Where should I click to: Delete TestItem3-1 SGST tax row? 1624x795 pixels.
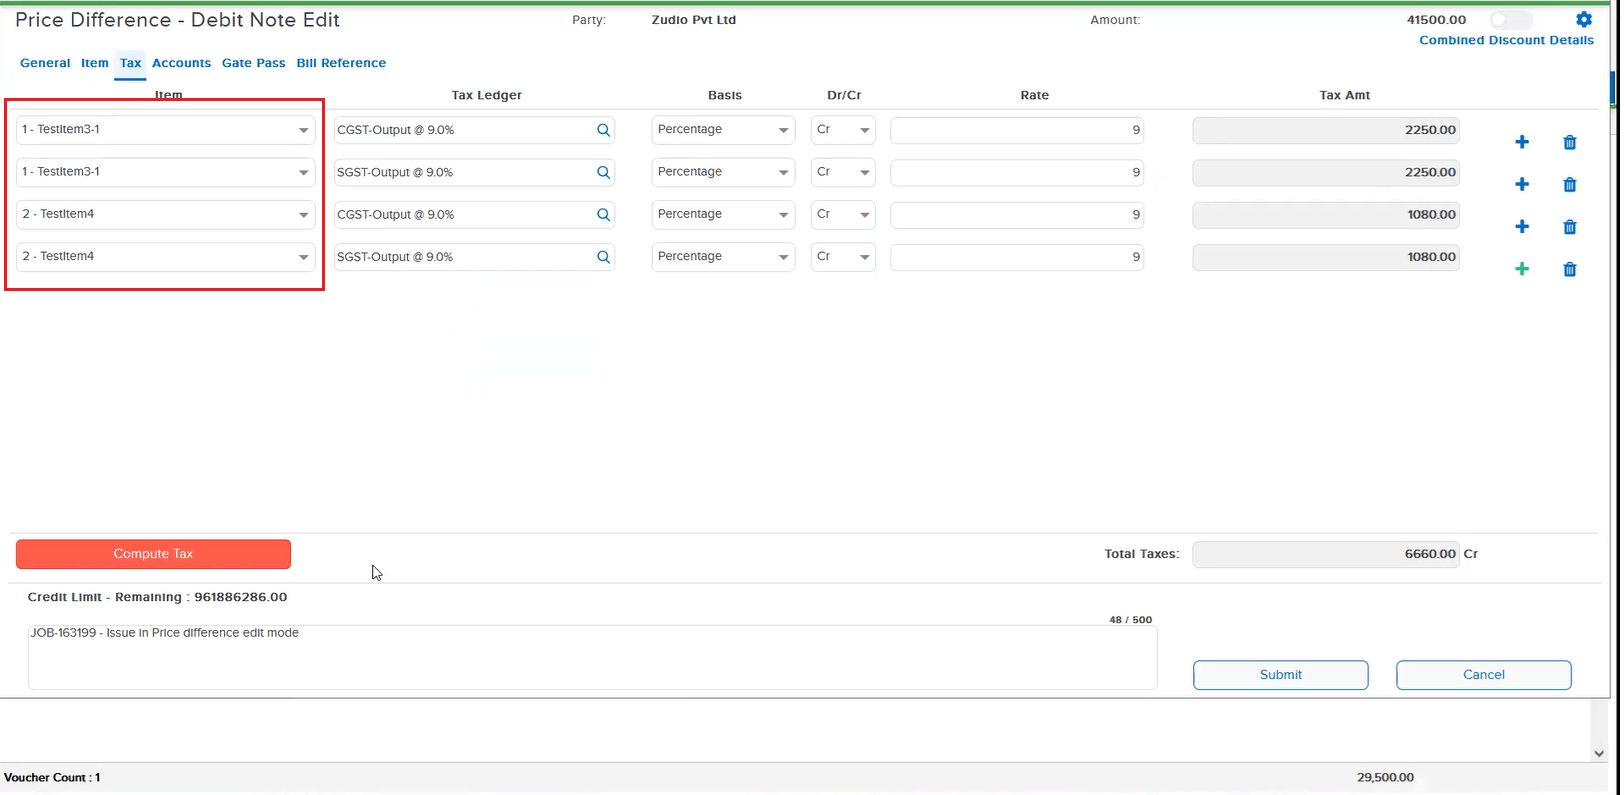pos(1569,184)
